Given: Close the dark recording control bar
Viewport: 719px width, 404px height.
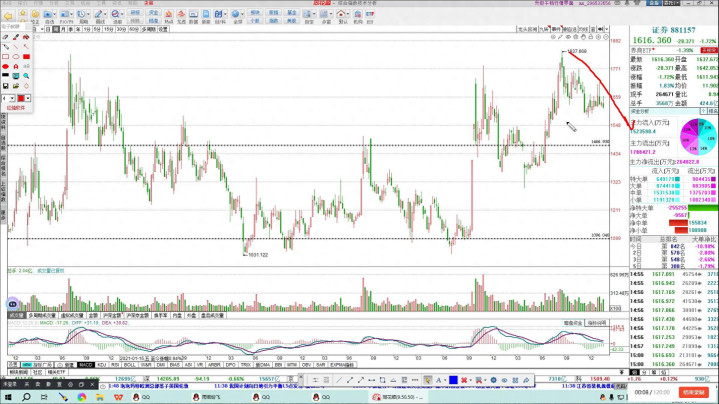Looking at the screenshot, I should (x=92, y=384).
